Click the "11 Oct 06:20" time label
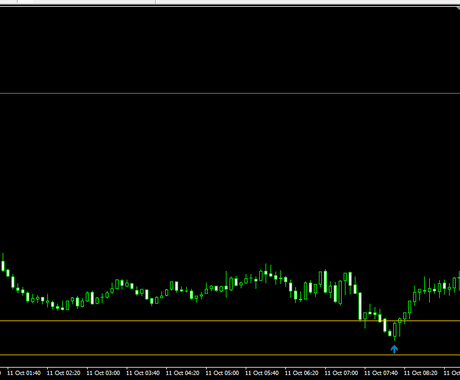This screenshot has width=460, height=380. pos(302,373)
